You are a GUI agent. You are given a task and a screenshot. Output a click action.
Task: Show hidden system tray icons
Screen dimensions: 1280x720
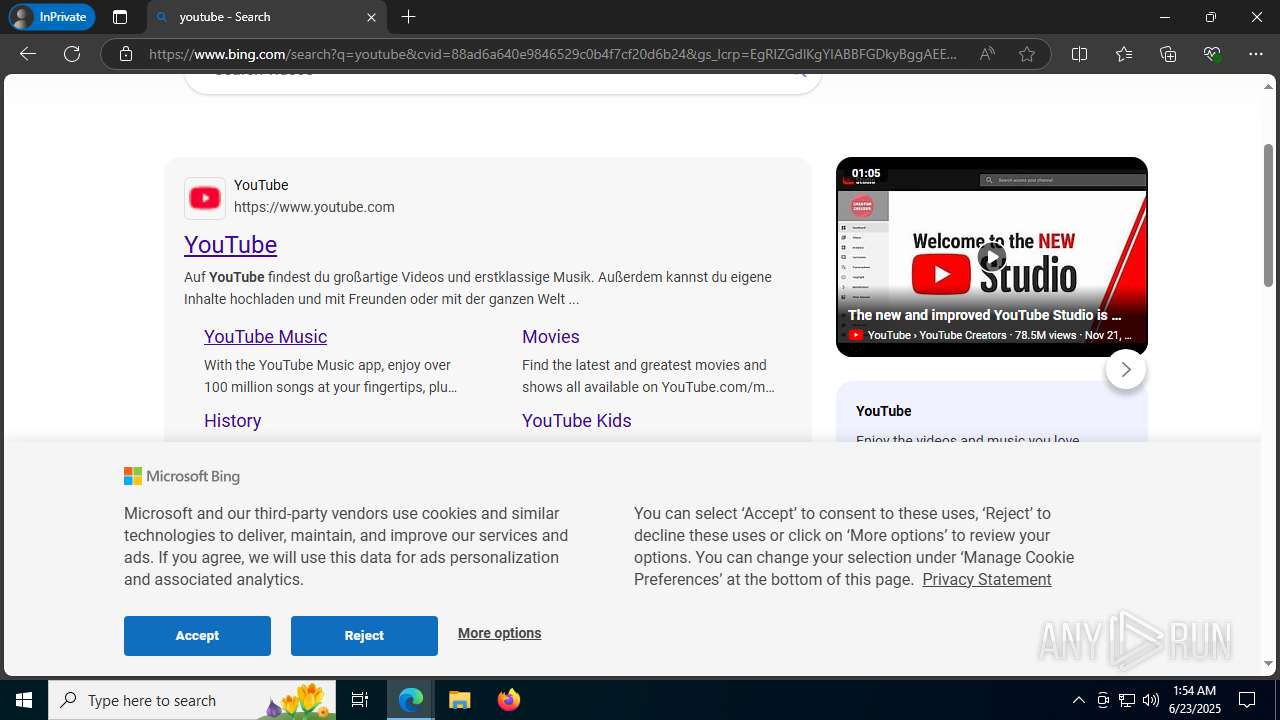(1078, 700)
